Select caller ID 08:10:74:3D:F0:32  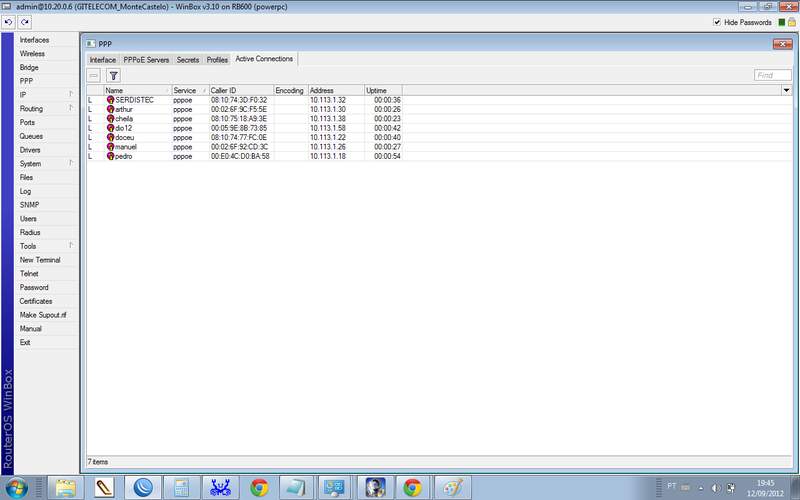click(239, 100)
